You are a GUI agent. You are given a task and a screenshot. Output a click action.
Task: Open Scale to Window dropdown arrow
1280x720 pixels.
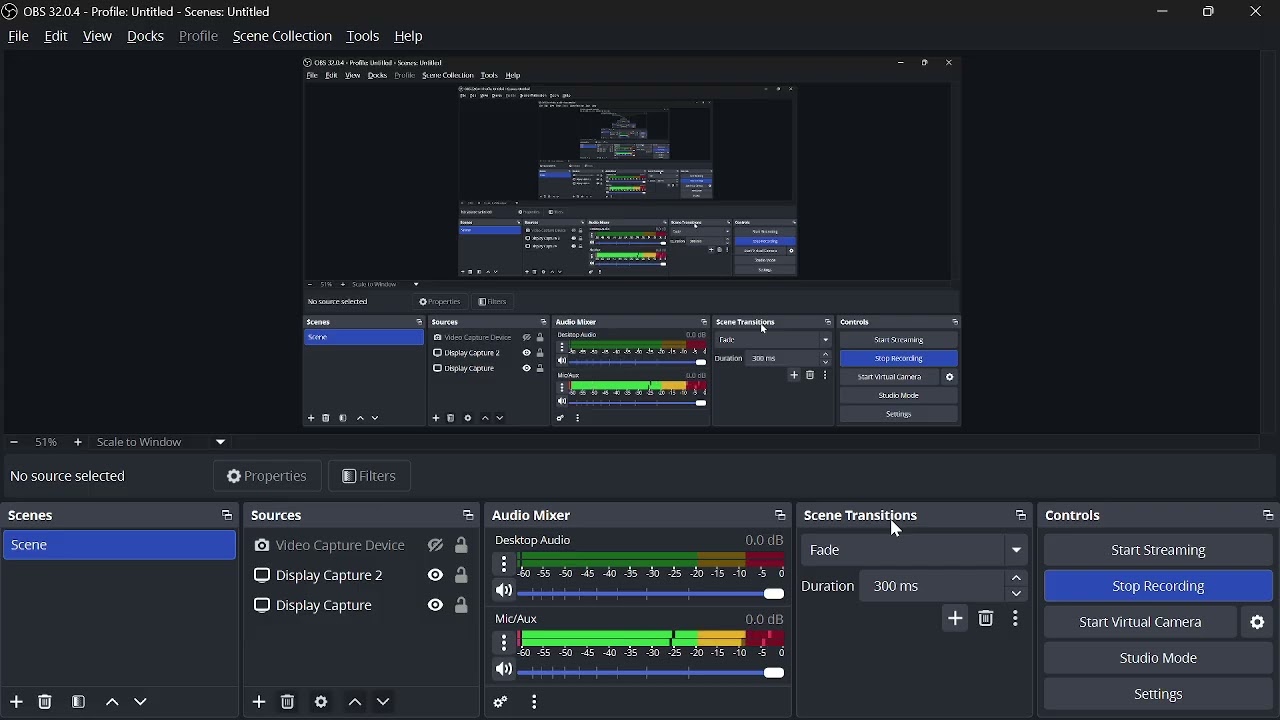(x=221, y=442)
